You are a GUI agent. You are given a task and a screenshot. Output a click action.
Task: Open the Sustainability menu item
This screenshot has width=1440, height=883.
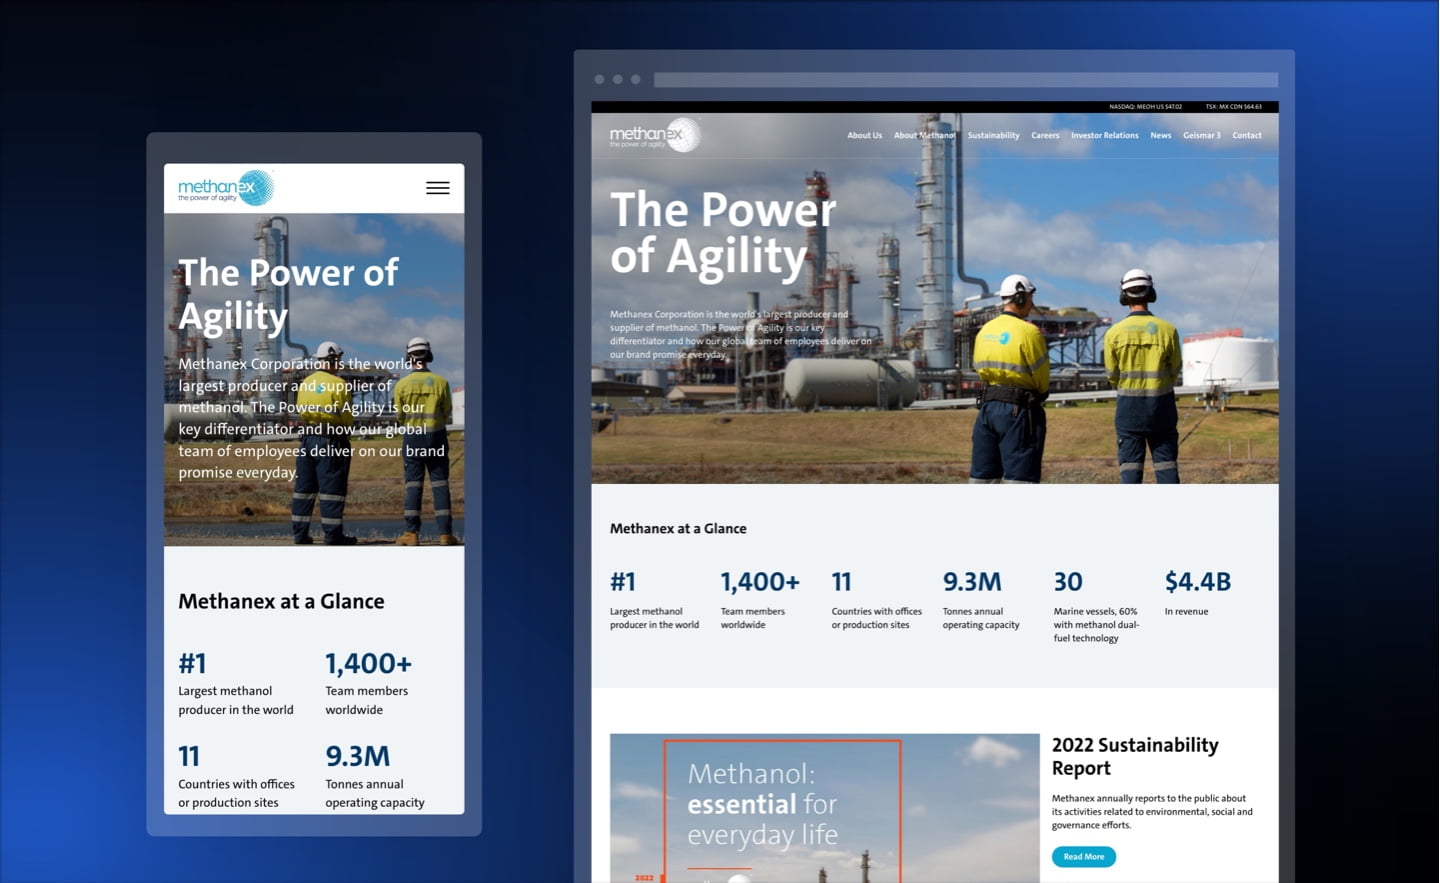tap(993, 135)
